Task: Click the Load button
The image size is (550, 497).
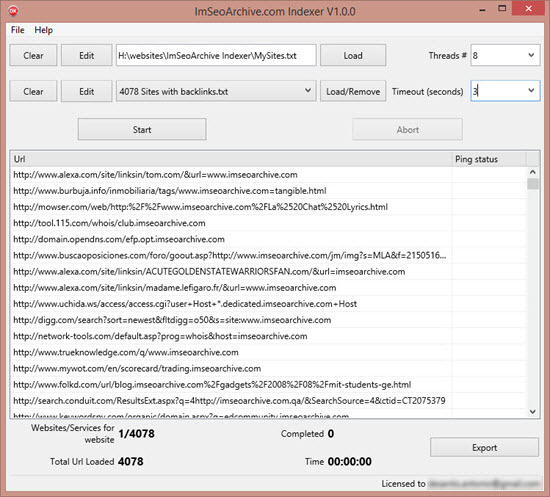Action: pos(353,55)
